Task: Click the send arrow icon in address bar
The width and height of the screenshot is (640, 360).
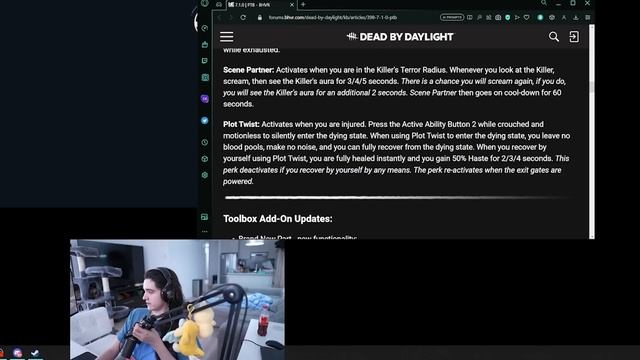Action: [517, 18]
